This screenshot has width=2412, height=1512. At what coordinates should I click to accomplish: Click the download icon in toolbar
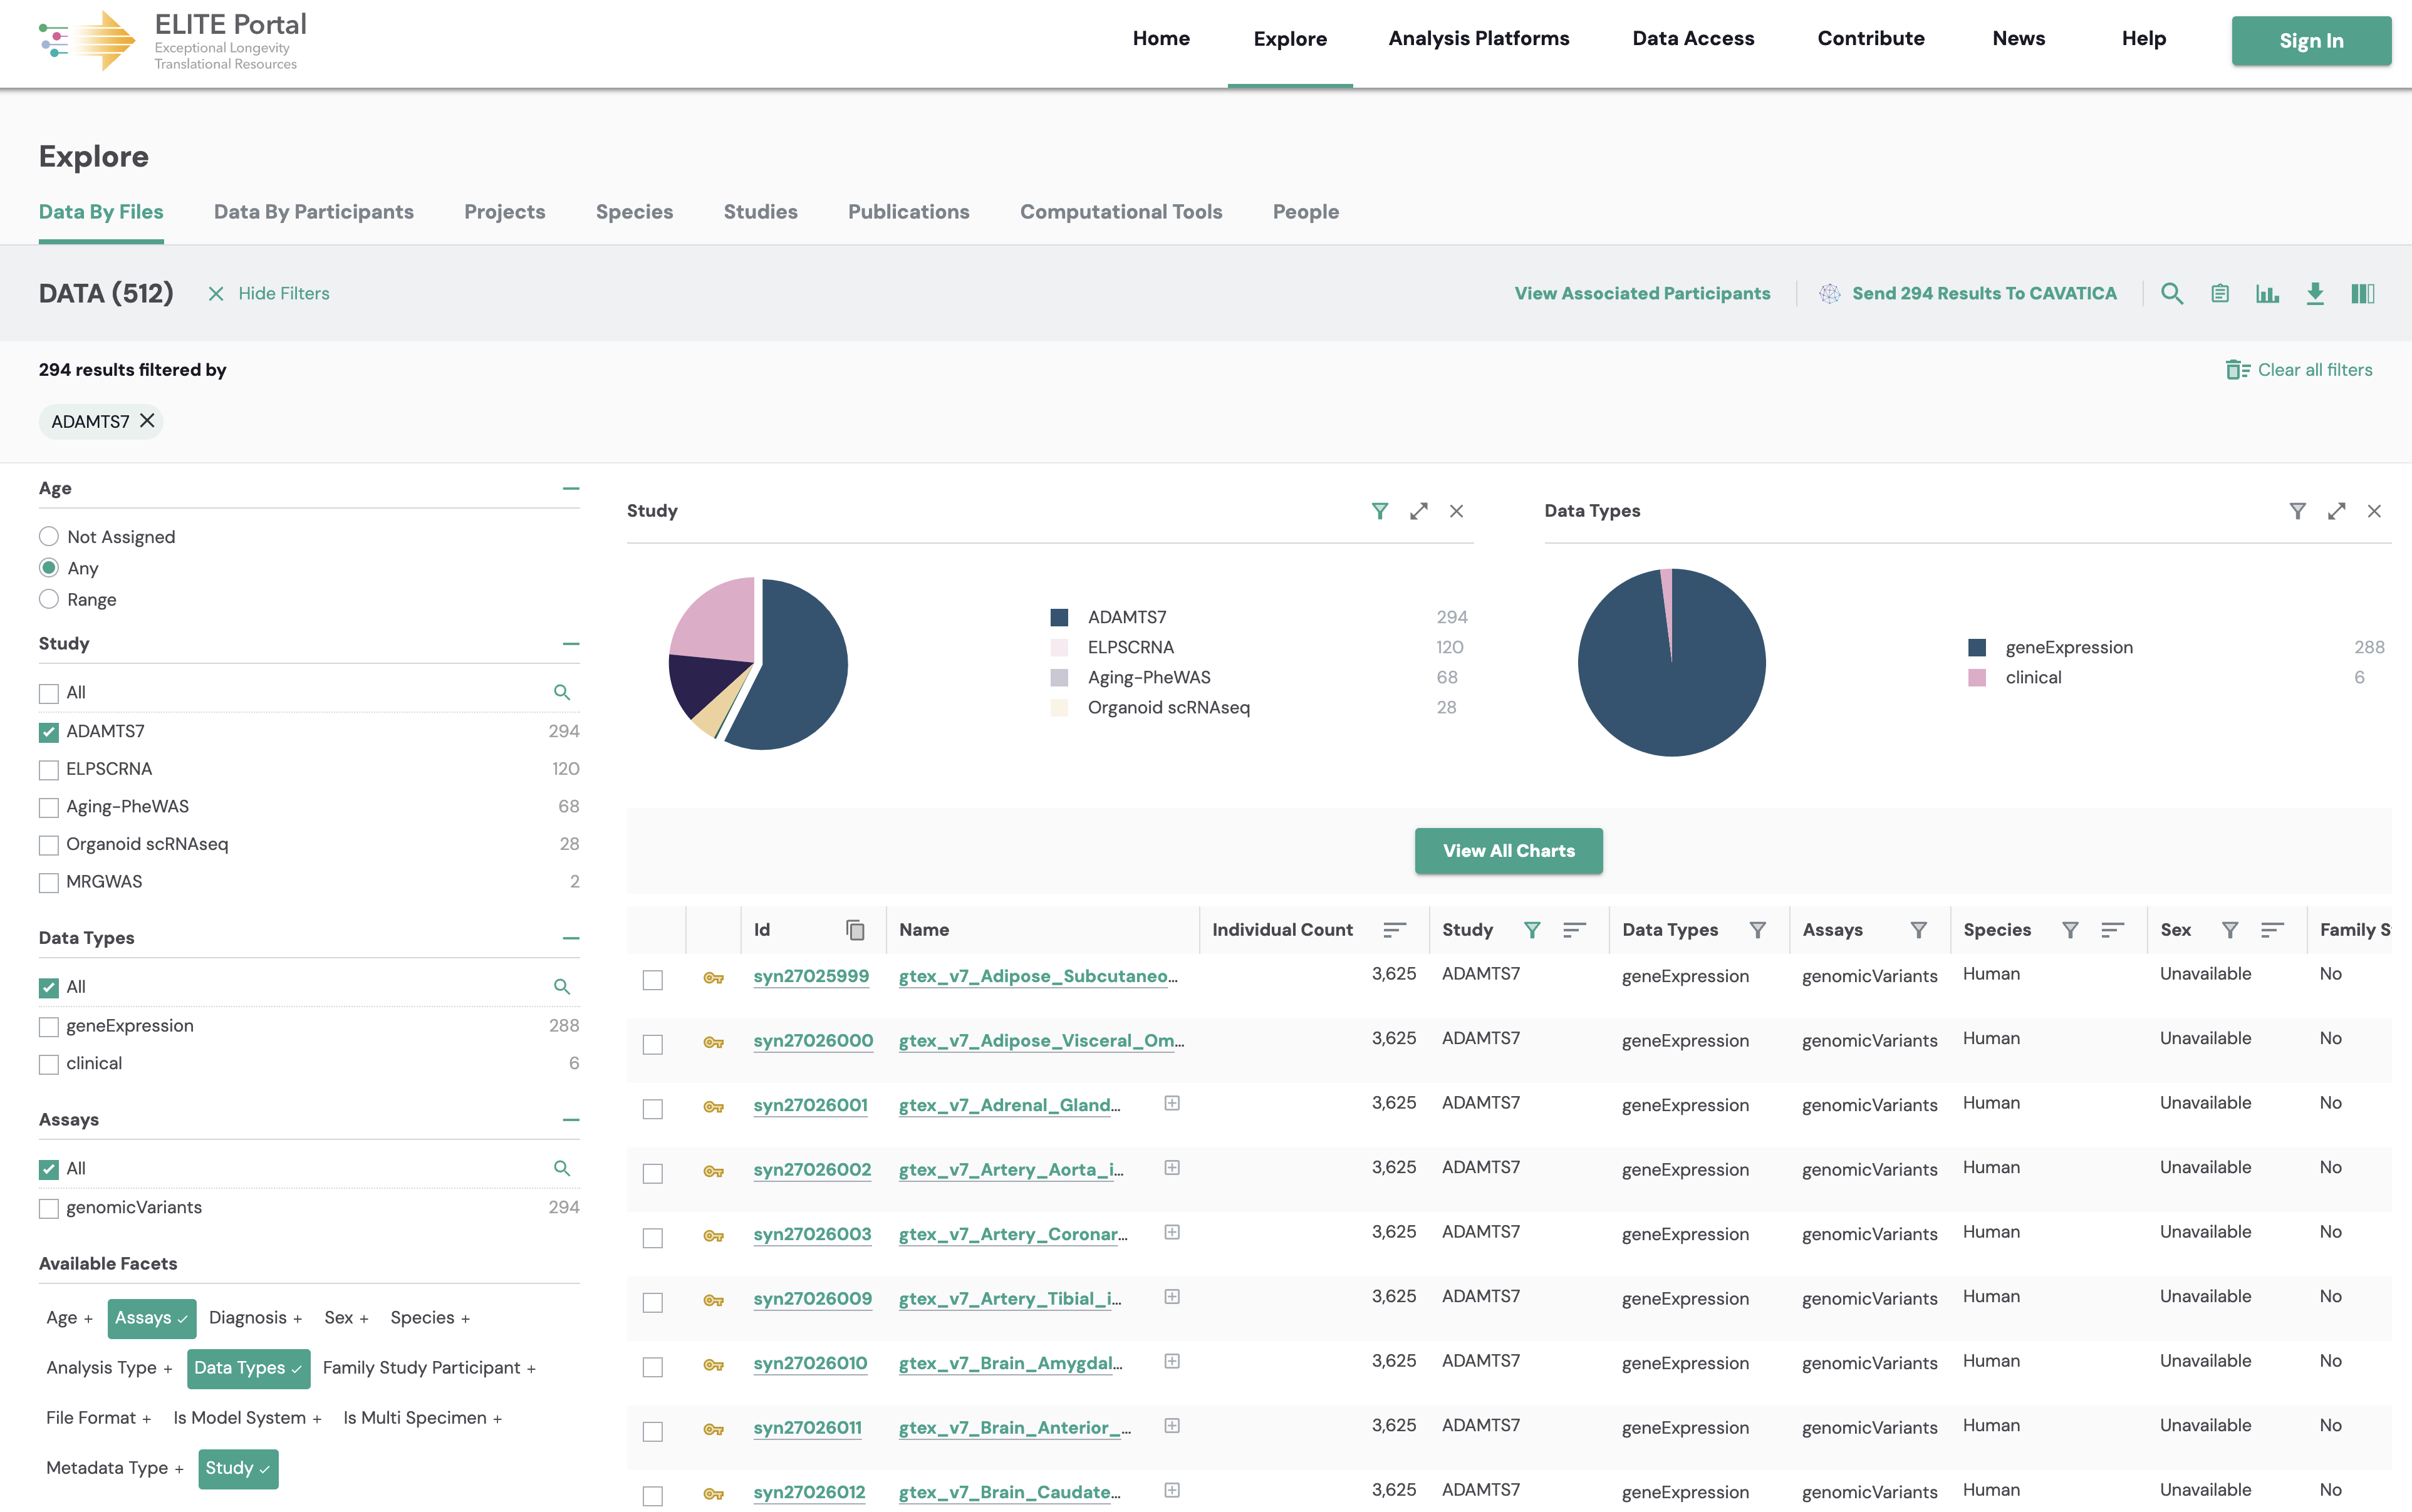click(x=2315, y=293)
